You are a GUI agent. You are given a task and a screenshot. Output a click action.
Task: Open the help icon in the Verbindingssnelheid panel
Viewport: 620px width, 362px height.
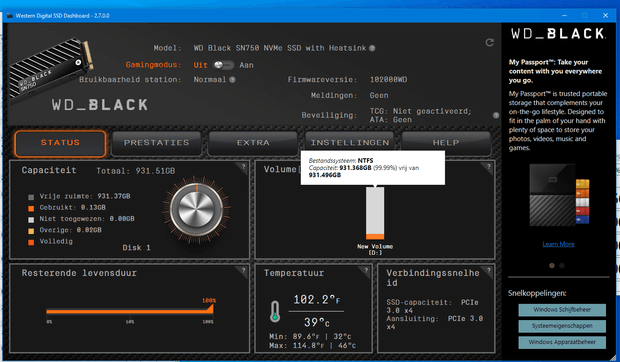pos(489,271)
